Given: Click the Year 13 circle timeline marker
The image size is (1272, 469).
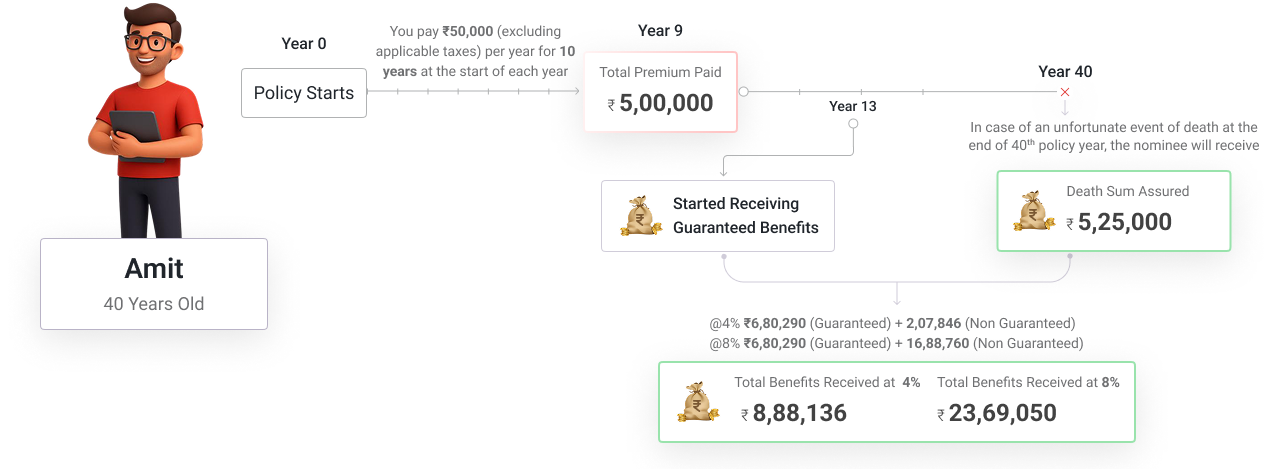Looking at the screenshot, I should (853, 124).
